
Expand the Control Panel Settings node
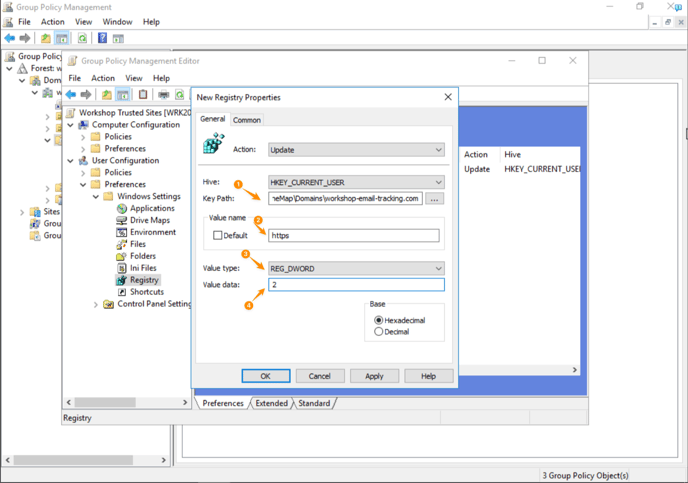[x=96, y=304]
